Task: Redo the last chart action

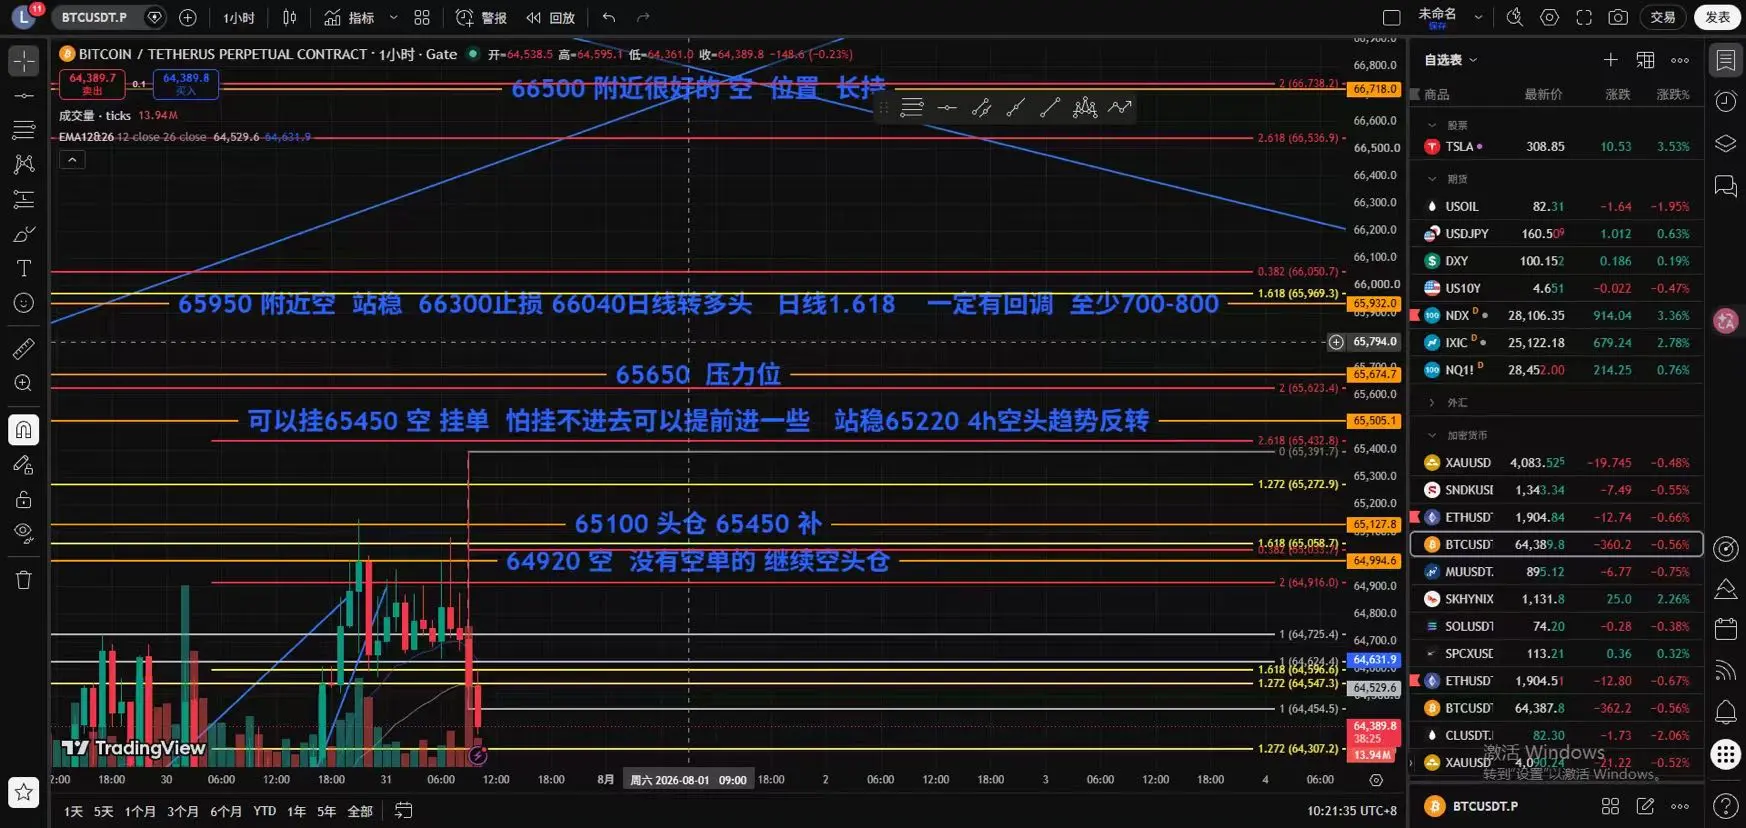Action: (x=643, y=17)
